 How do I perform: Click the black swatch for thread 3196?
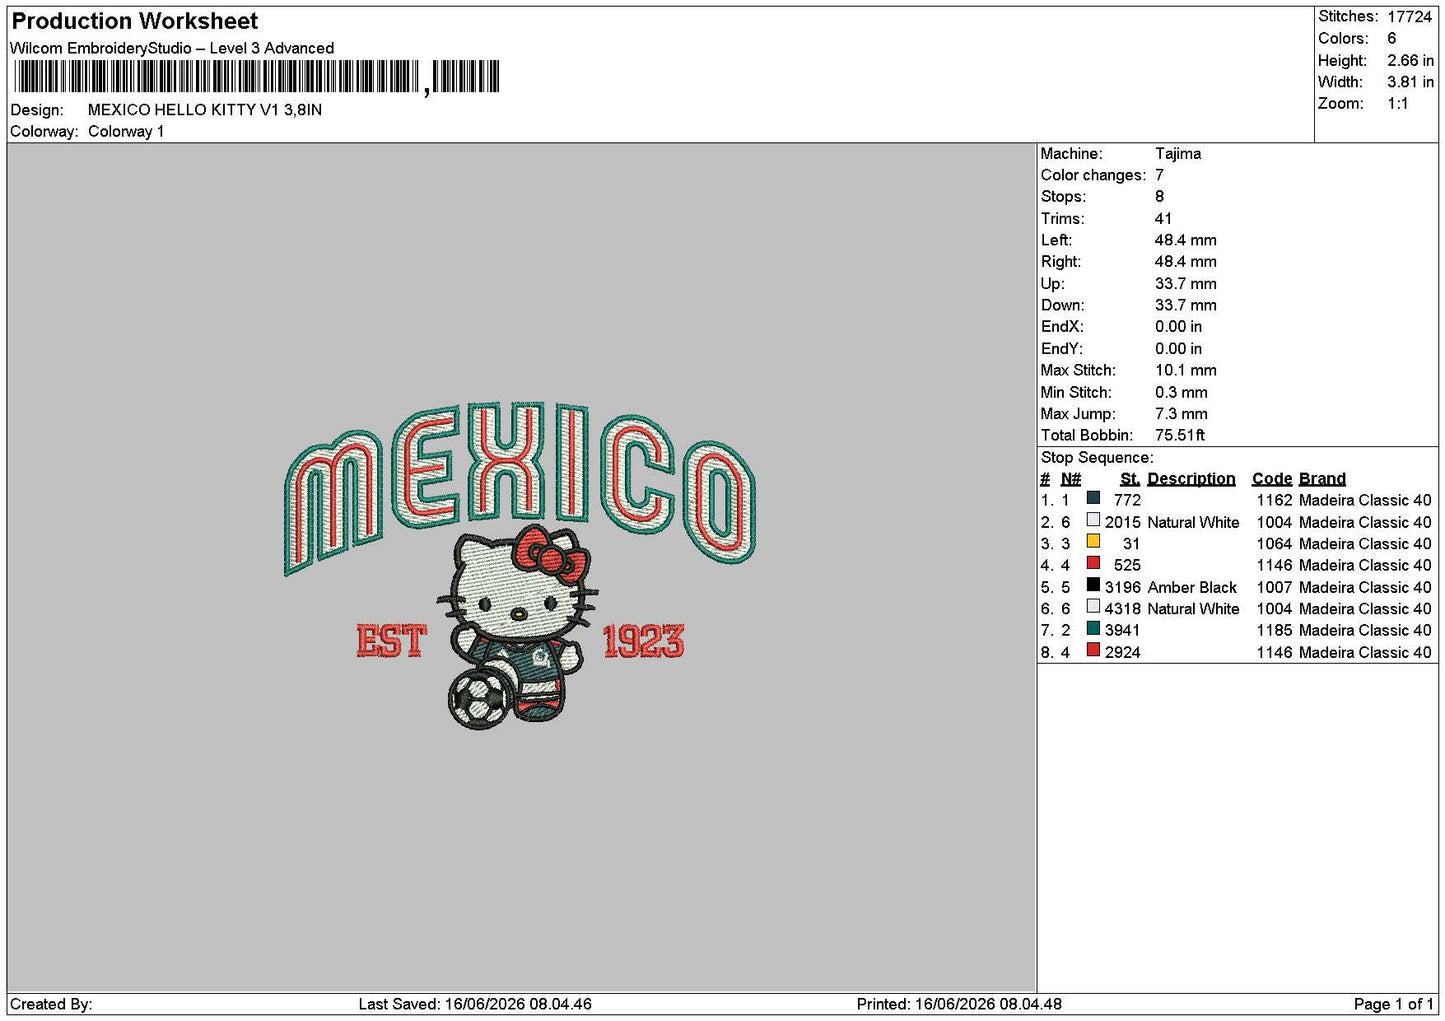coord(1093,585)
